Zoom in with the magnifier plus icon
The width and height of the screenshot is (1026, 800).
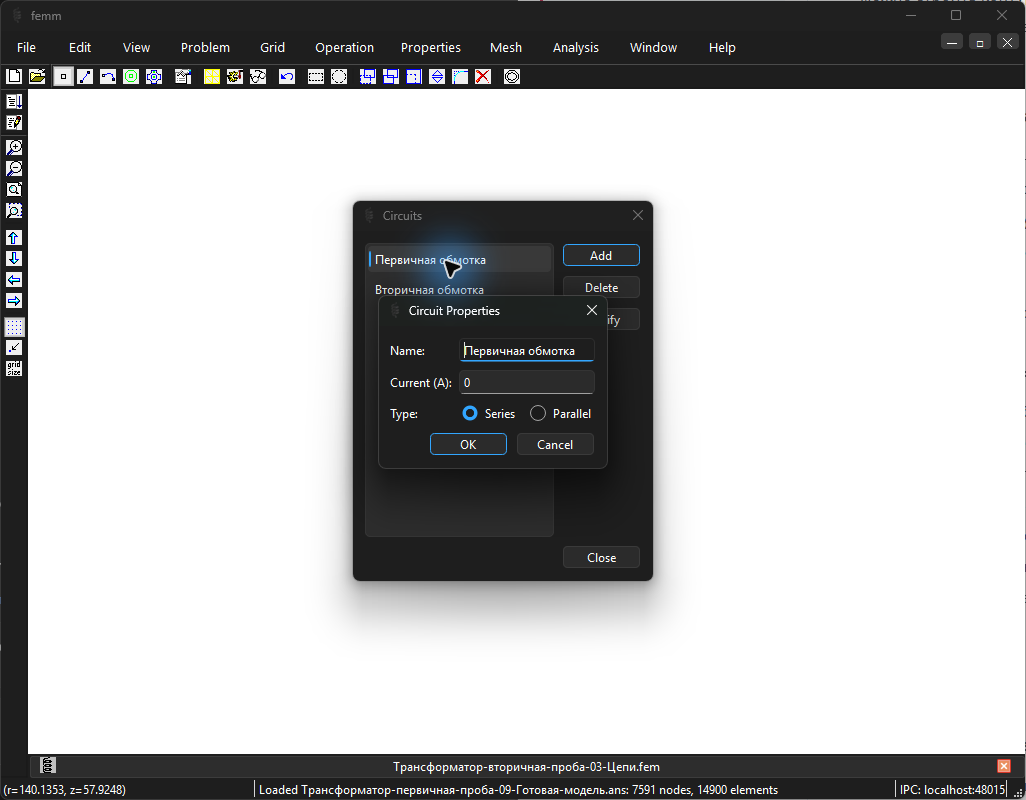tap(14, 147)
